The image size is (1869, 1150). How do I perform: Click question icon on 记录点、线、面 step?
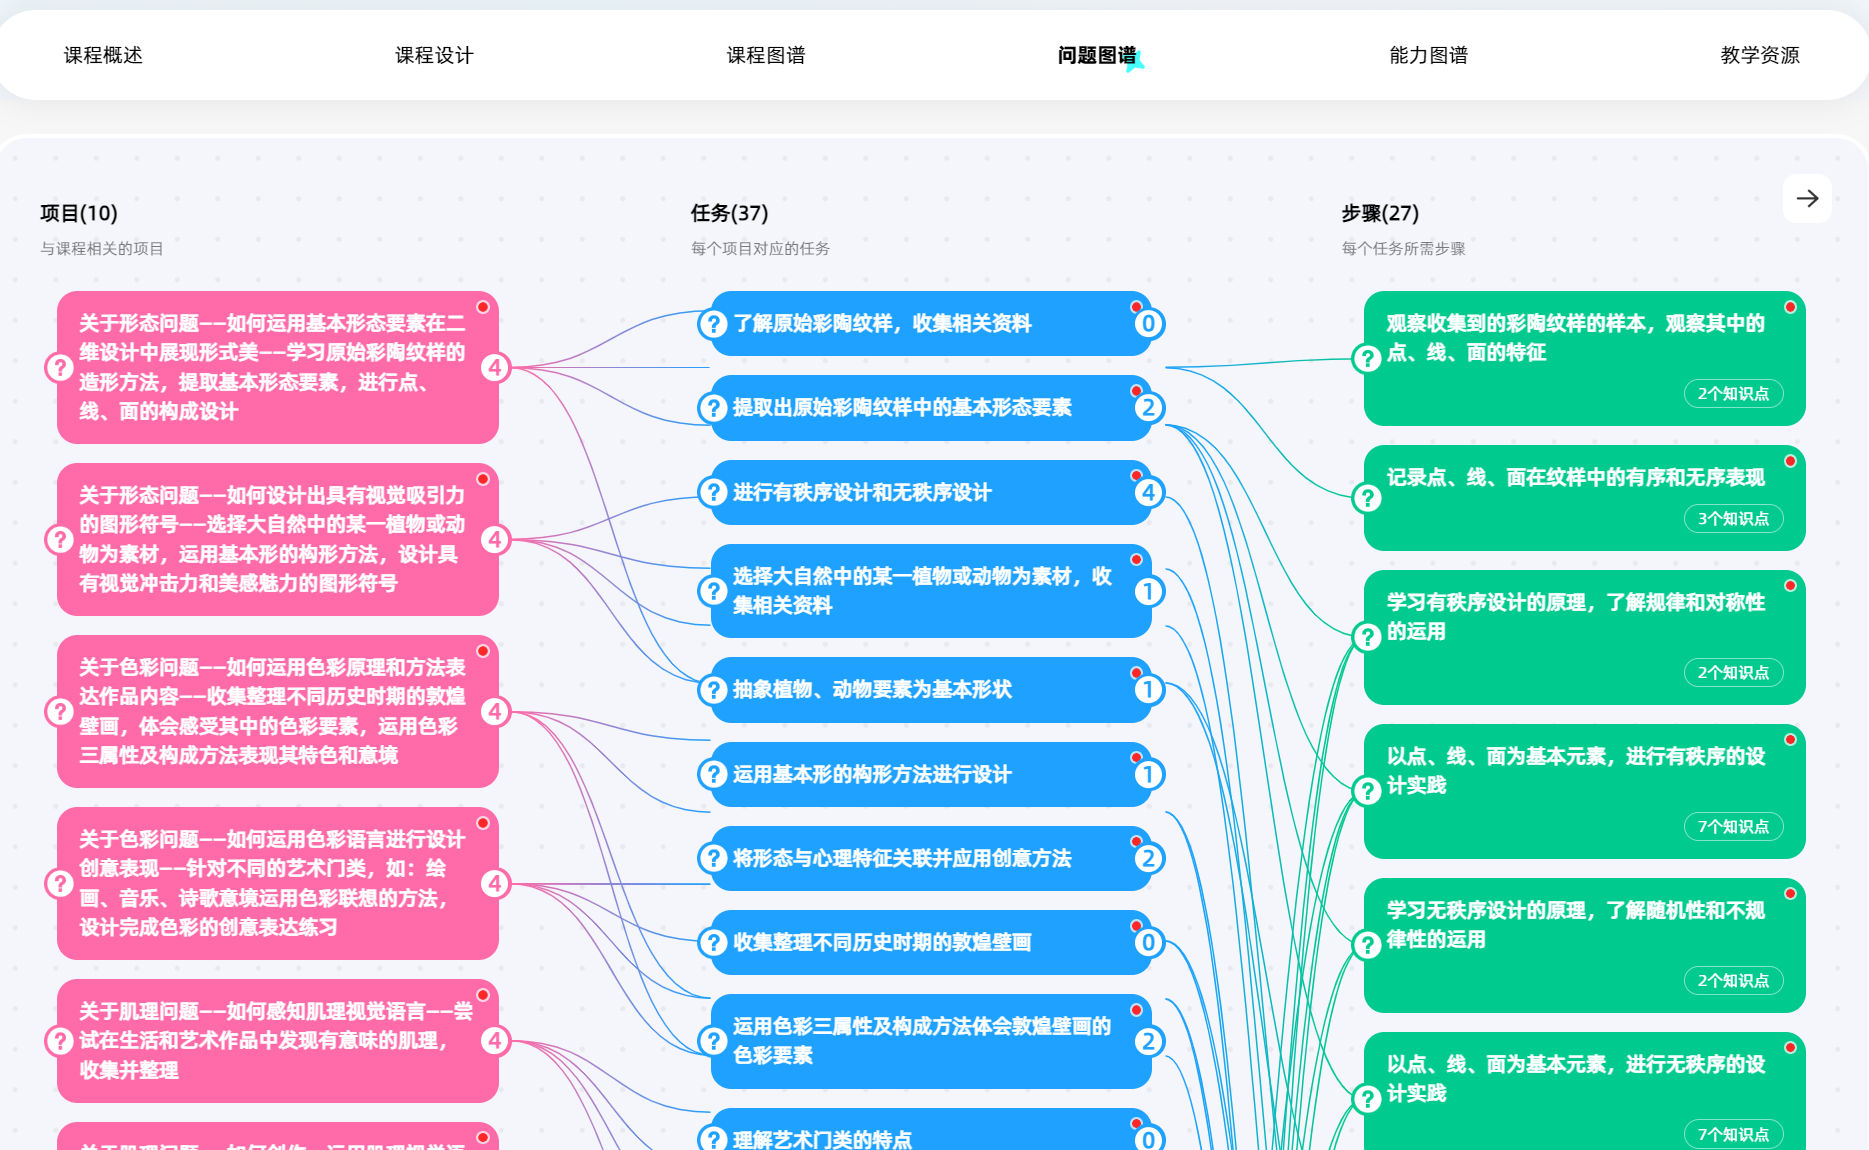point(1367,498)
